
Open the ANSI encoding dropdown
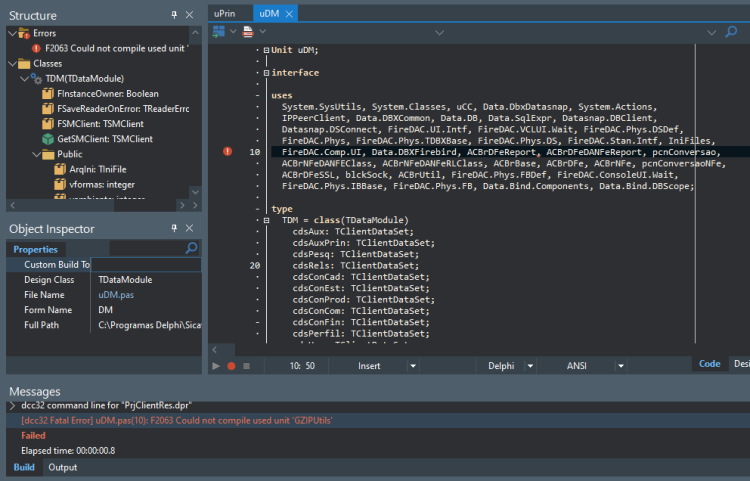tap(621, 366)
